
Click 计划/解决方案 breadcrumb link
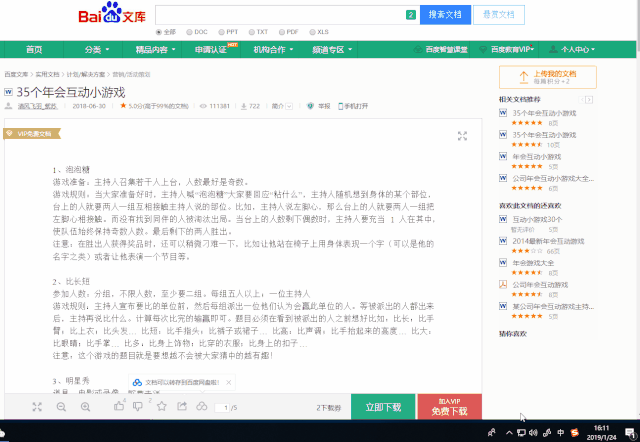pos(86,74)
